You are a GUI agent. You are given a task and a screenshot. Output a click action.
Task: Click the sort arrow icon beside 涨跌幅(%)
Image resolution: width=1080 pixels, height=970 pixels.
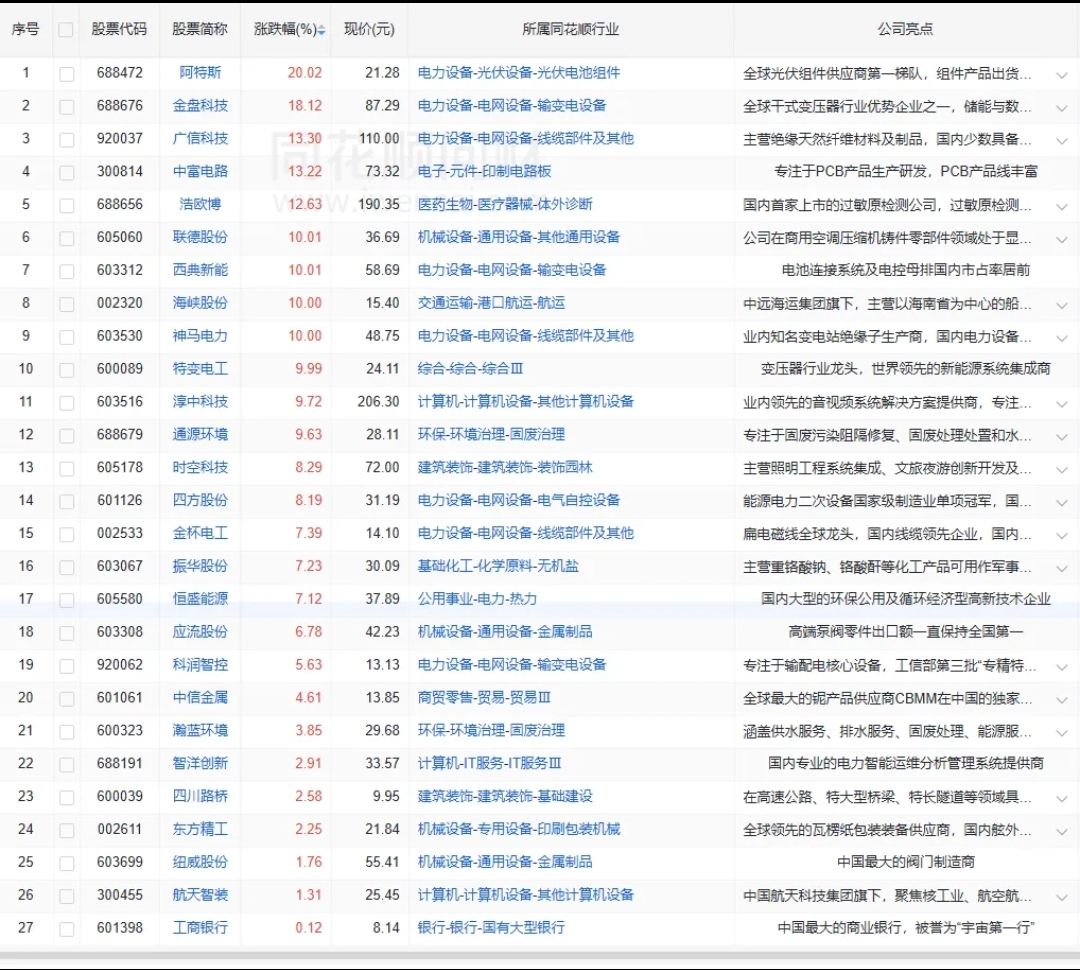[321, 30]
